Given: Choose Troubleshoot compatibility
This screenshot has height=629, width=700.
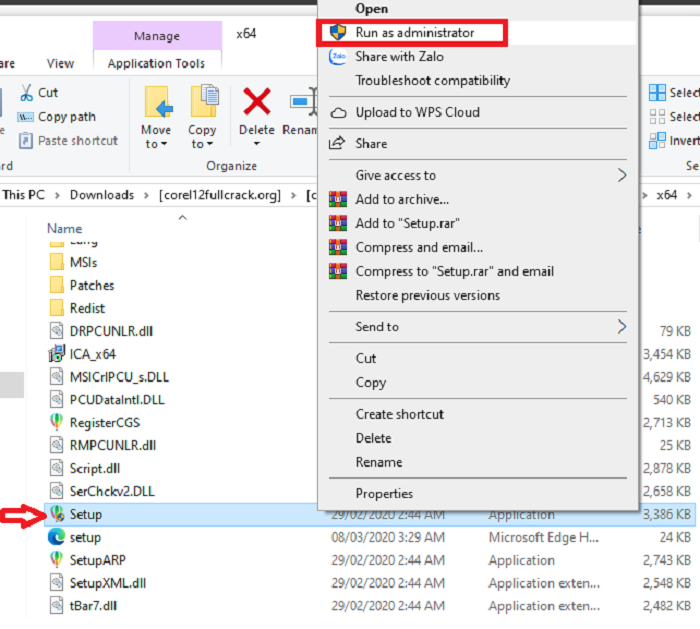Looking at the screenshot, I should coord(433,80).
